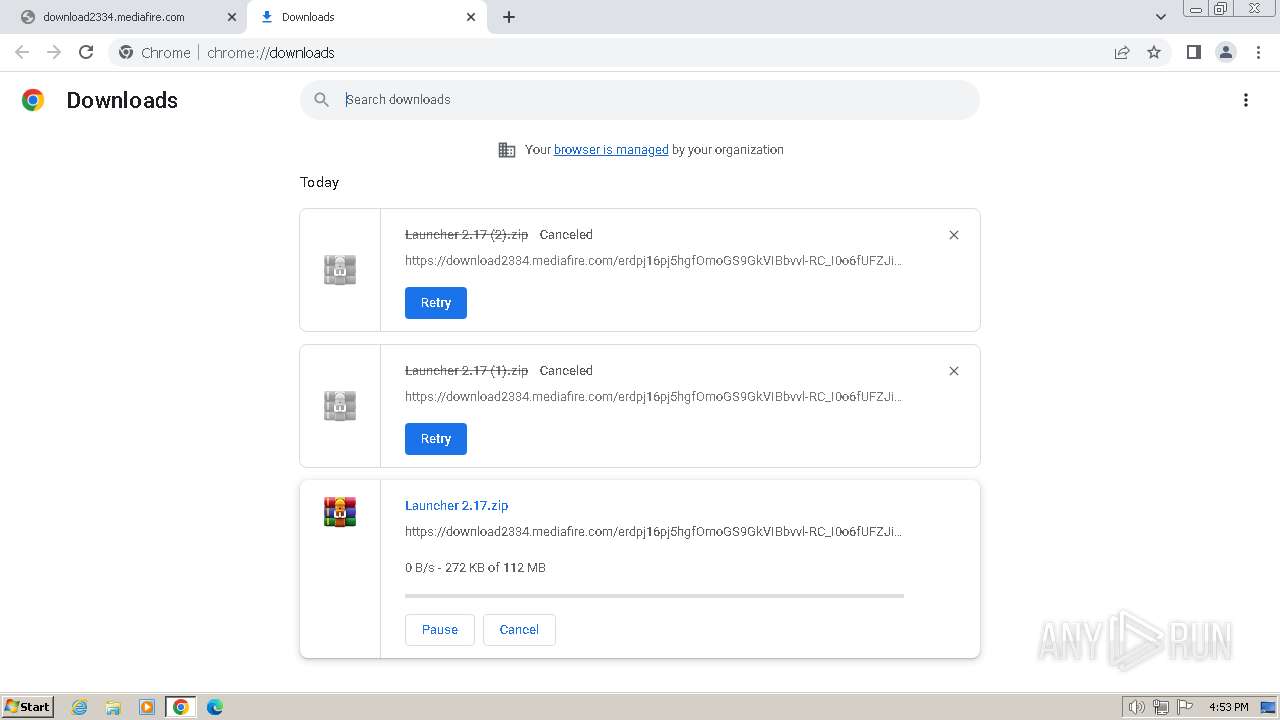
Task: Click the Action Center flag in system tray
Action: coord(1185,707)
